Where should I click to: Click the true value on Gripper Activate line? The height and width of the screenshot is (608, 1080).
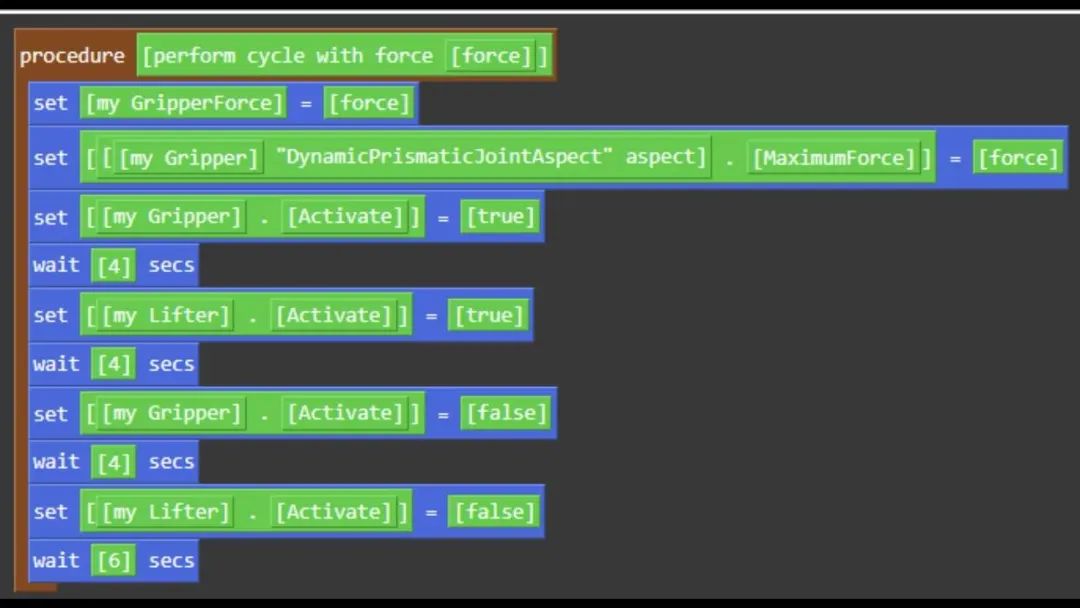499,216
